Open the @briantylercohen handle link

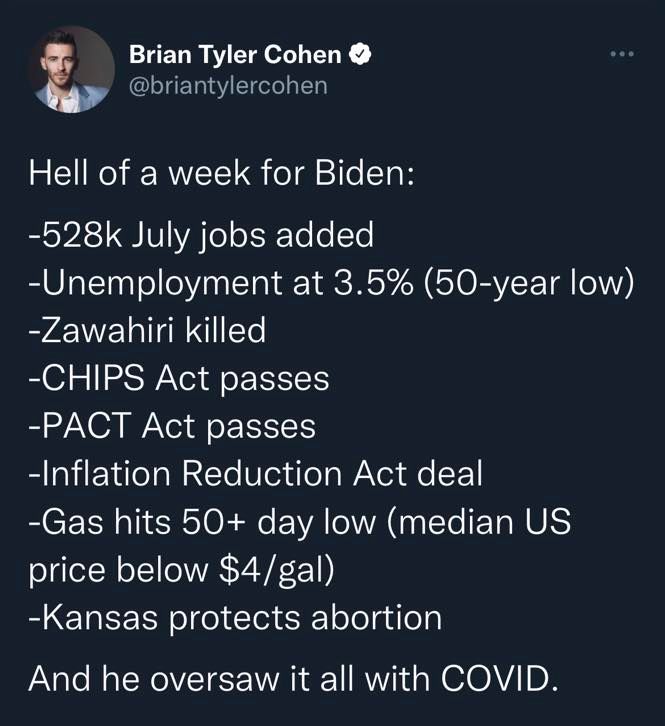coord(228,86)
